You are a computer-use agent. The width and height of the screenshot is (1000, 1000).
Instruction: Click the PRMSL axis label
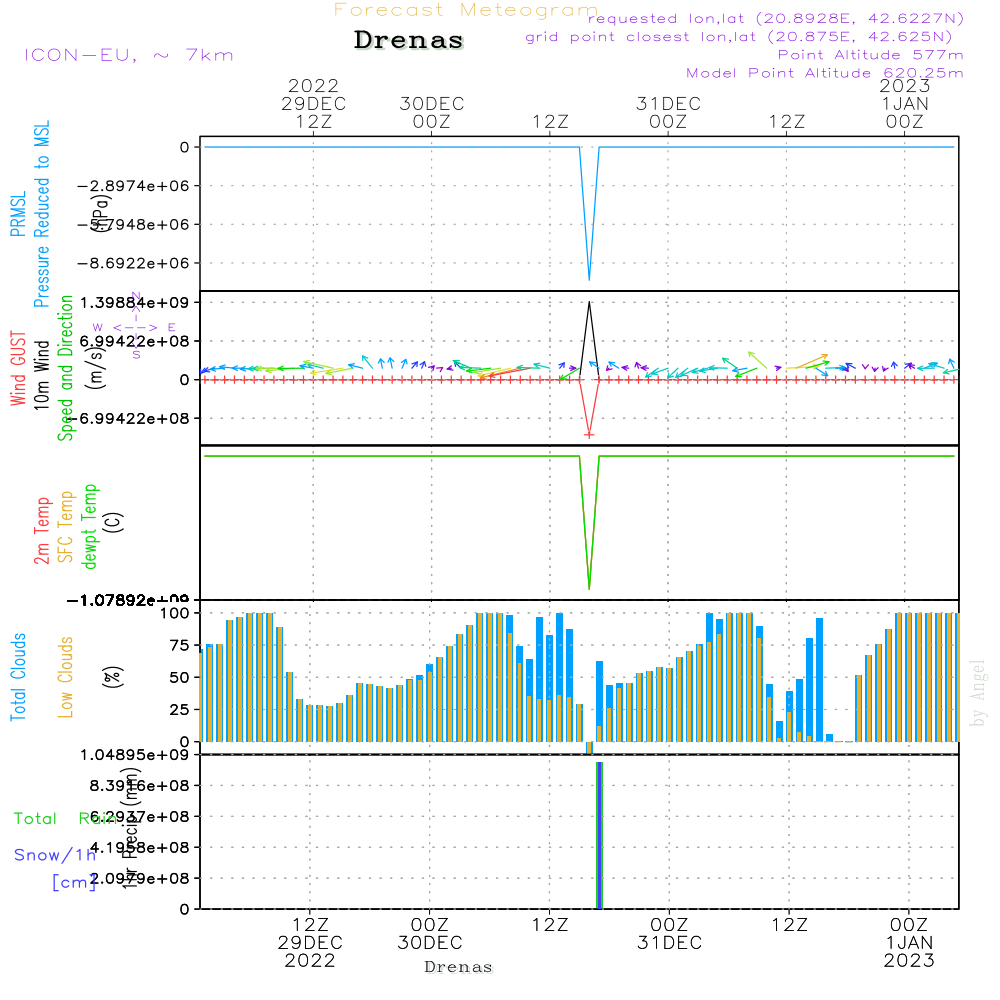tap(18, 216)
